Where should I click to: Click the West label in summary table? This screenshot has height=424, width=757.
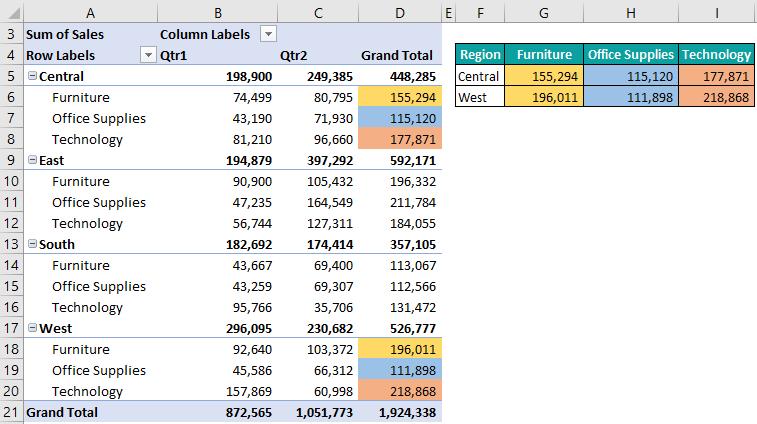coord(480,97)
